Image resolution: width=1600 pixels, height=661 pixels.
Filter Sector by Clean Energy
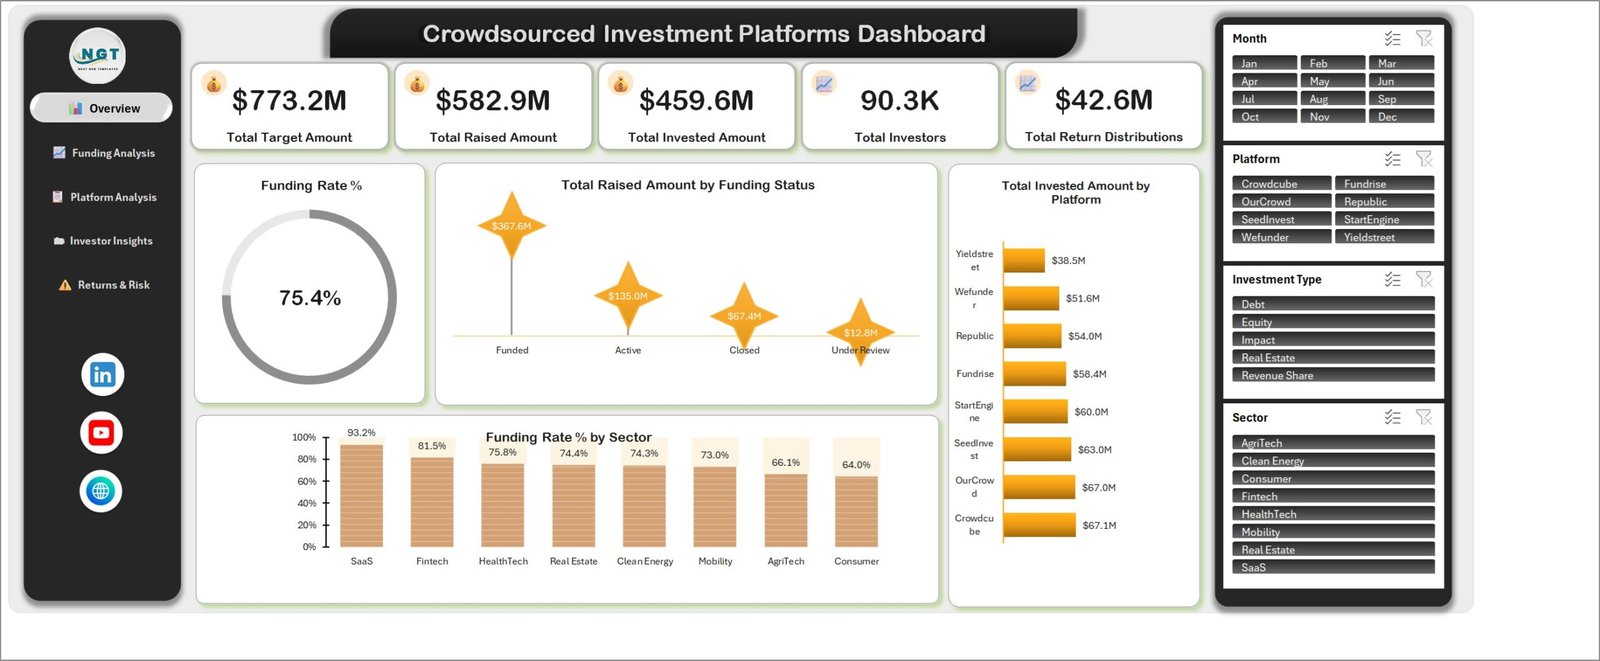coord(1333,461)
